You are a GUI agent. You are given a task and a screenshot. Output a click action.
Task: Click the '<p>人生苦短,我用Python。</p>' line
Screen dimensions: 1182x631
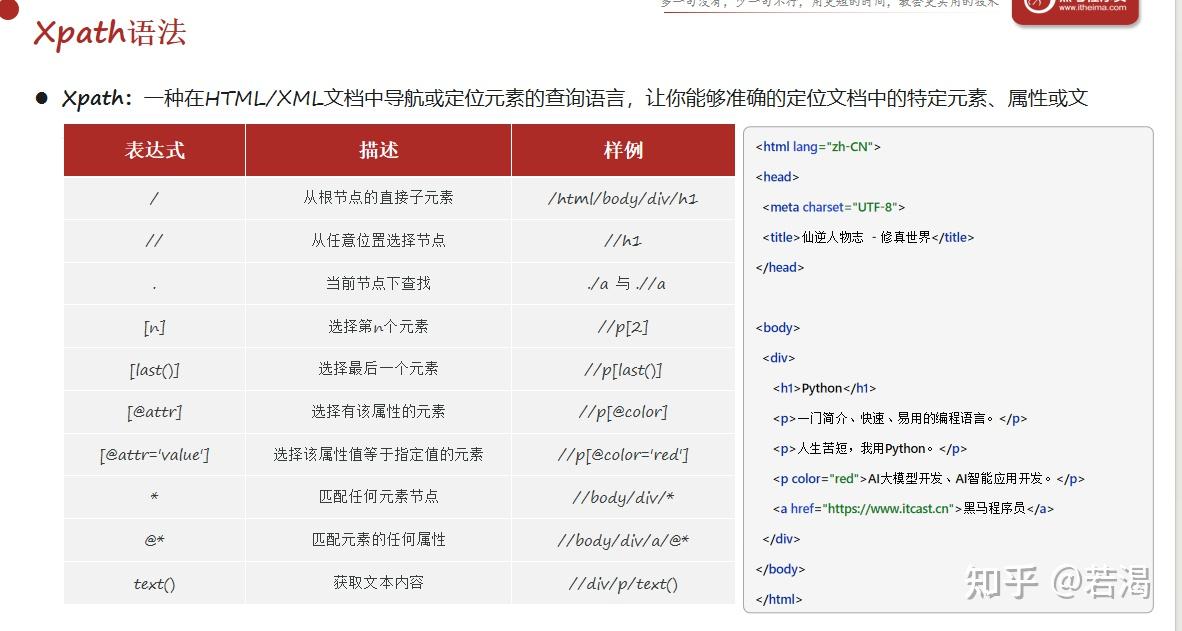[x=870, y=449]
